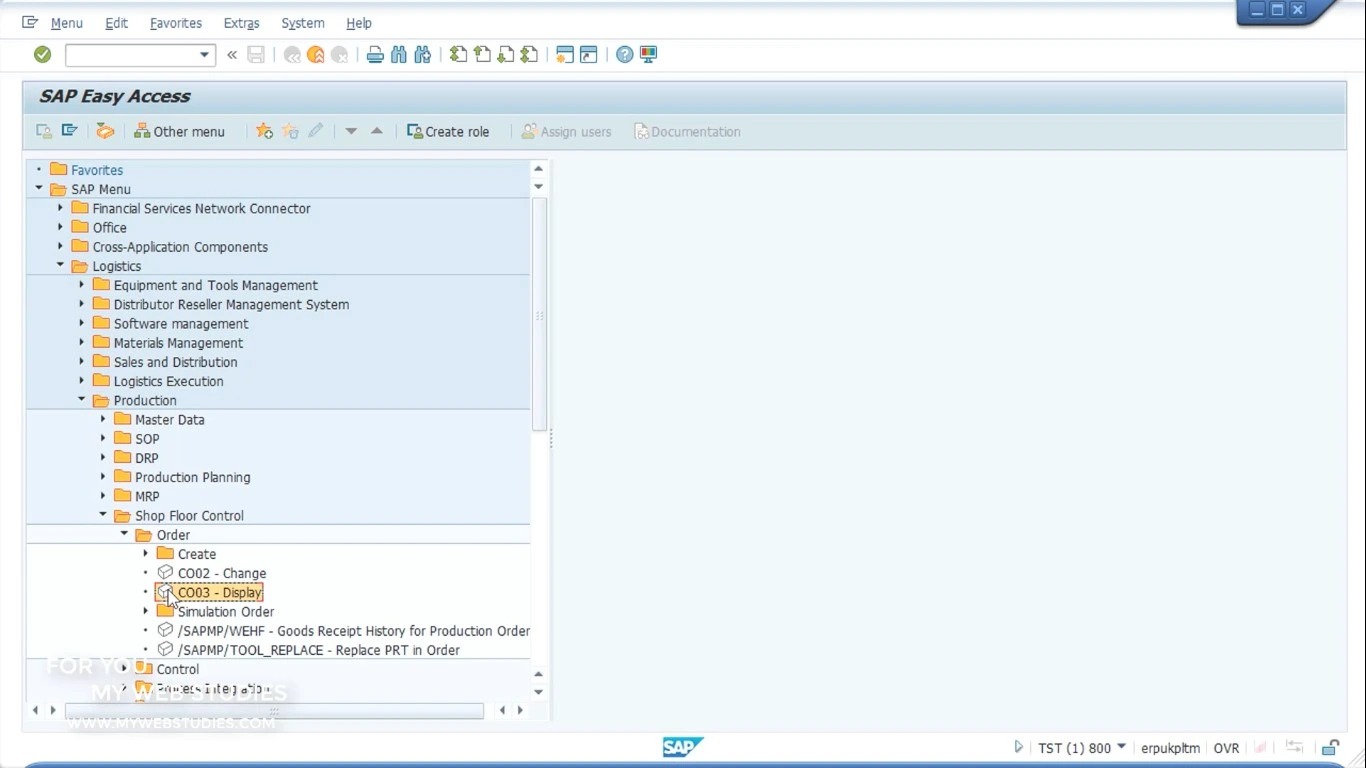This screenshot has height=768, width=1366.
Task: Click the Documentation button
Action: [x=688, y=131]
